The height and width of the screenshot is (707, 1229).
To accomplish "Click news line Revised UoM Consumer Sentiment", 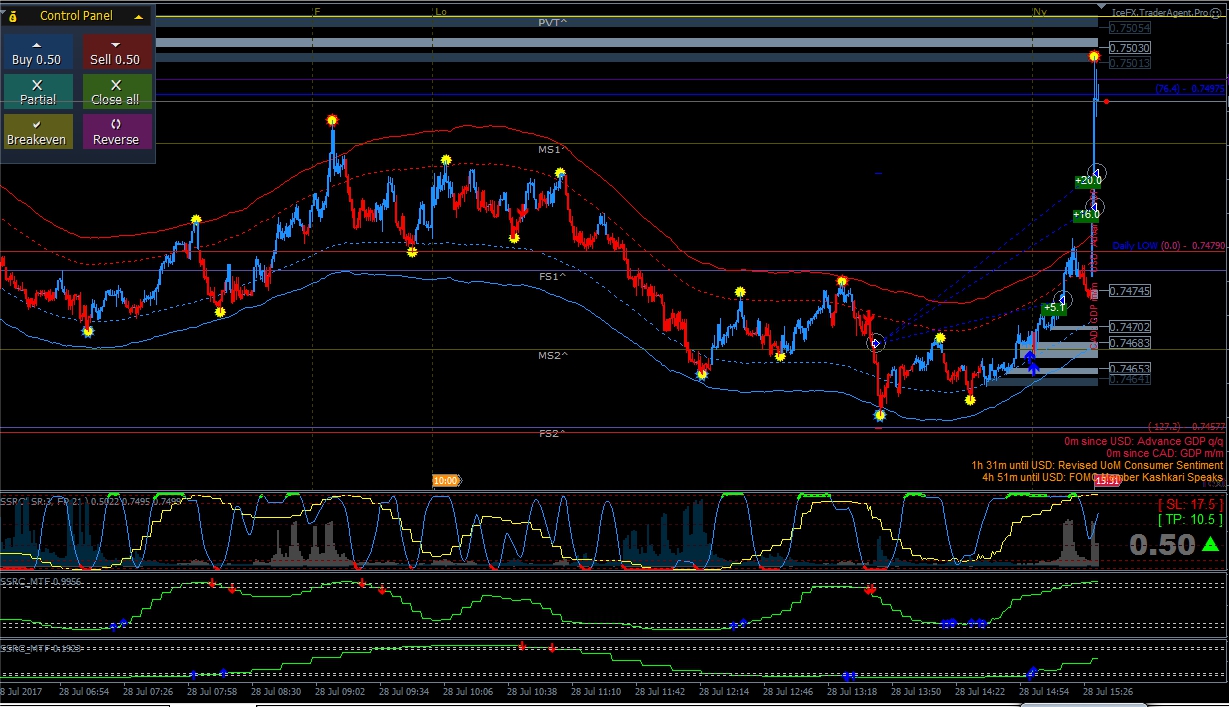I will (x=1097, y=465).
